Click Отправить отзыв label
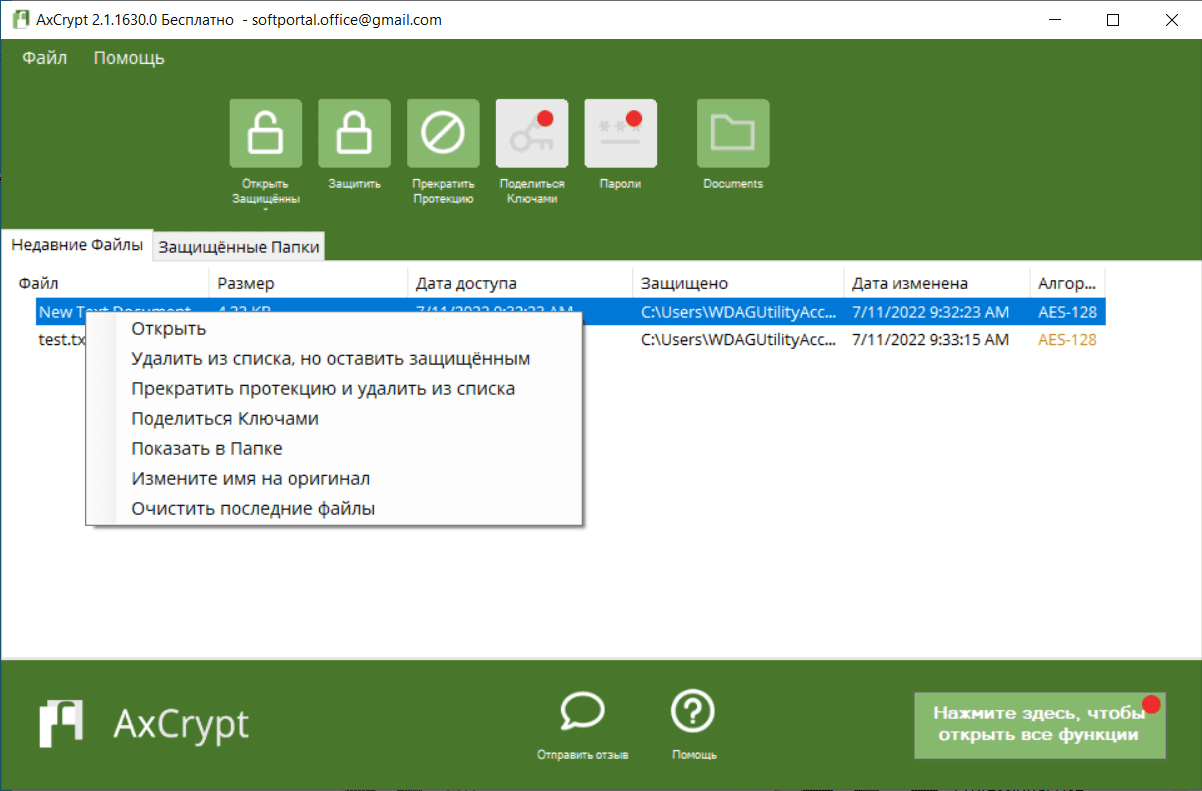1202x791 pixels. coord(582,755)
